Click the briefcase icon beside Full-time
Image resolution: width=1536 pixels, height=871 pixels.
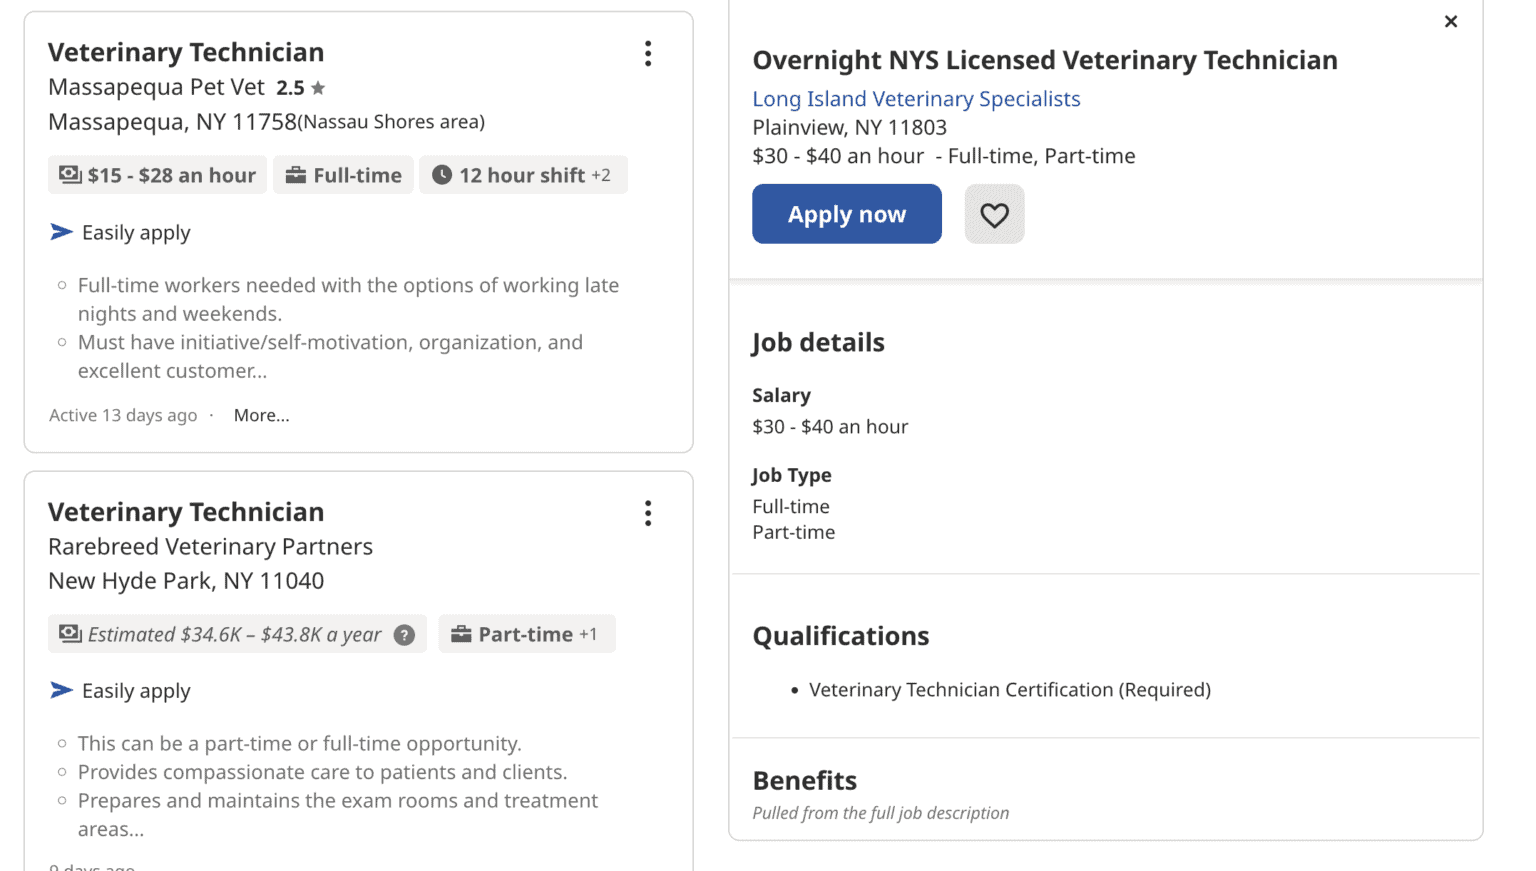point(296,174)
